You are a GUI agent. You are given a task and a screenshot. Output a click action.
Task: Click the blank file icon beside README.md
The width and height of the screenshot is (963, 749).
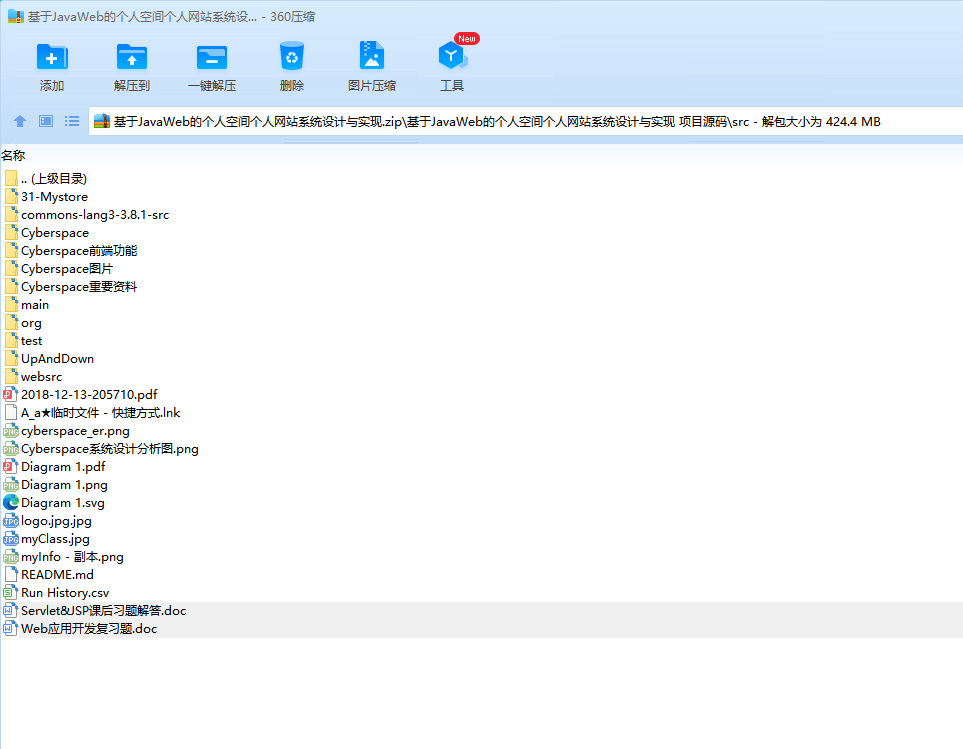pyautogui.click(x=11, y=575)
